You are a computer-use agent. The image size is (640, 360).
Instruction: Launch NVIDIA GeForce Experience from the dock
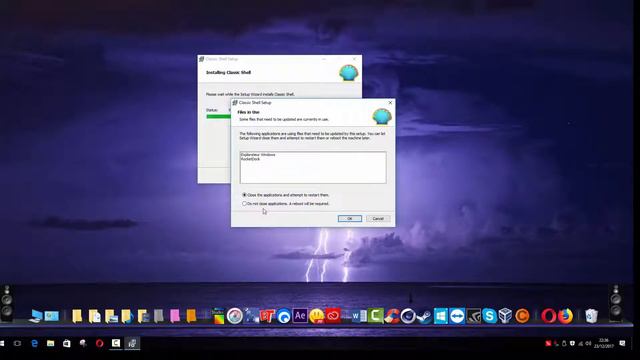coord(473,316)
